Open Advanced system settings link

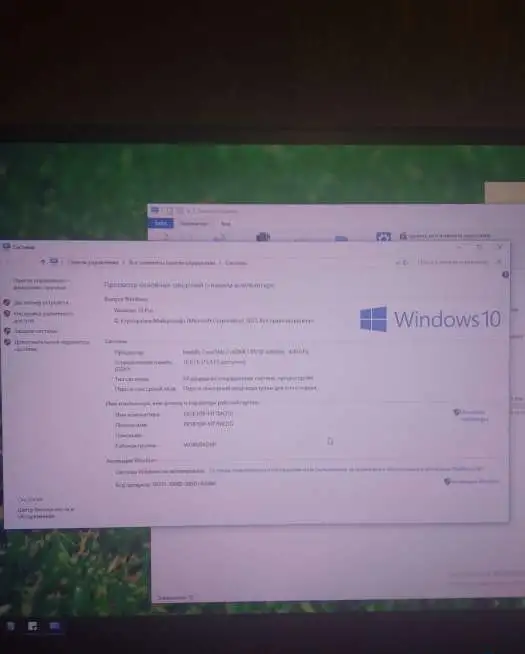click(x=51, y=345)
